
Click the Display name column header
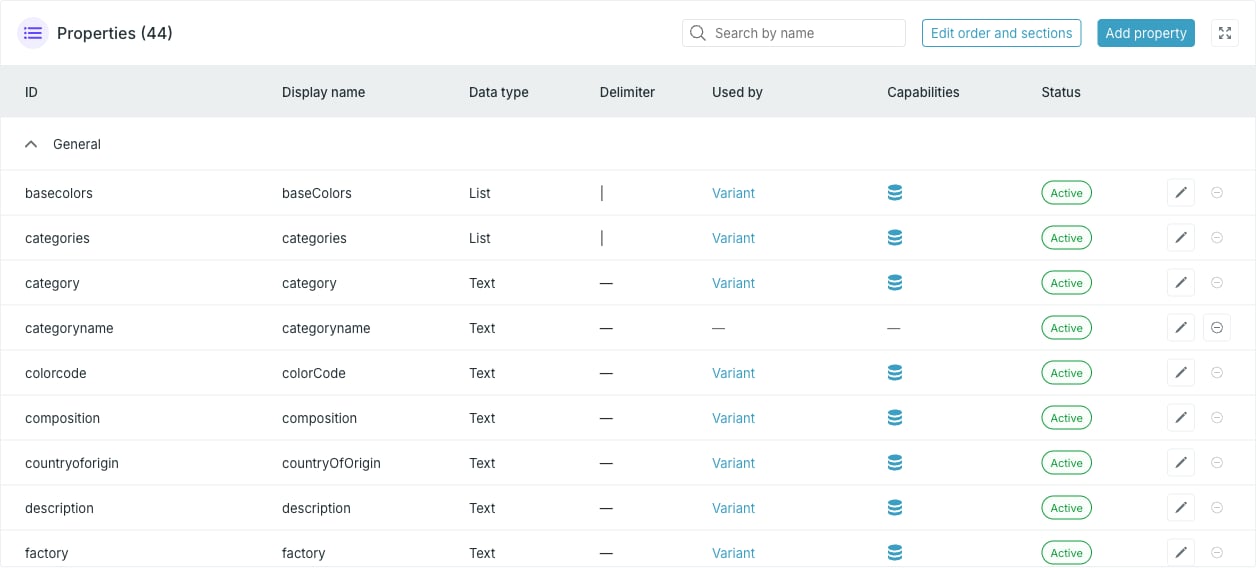pos(323,92)
